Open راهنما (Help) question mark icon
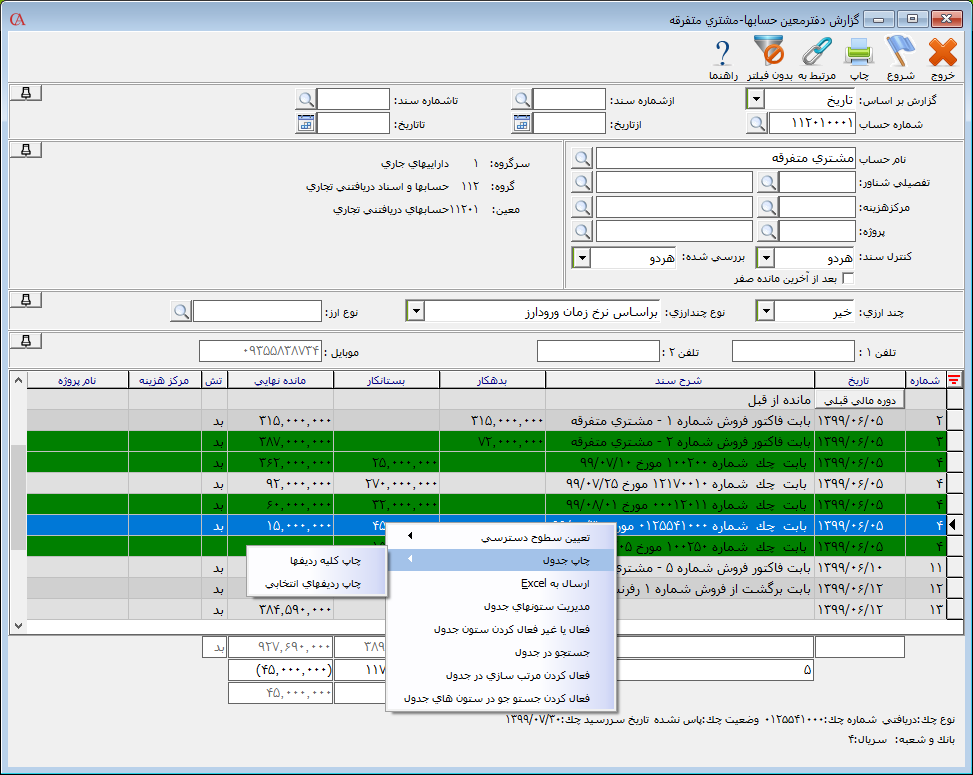Image resolution: width=973 pixels, height=775 pixels. click(723, 52)
